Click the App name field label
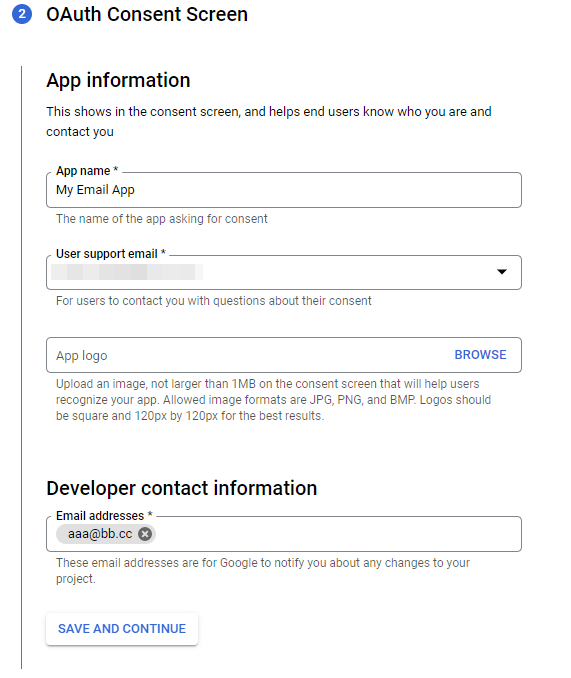 point(87,171)
